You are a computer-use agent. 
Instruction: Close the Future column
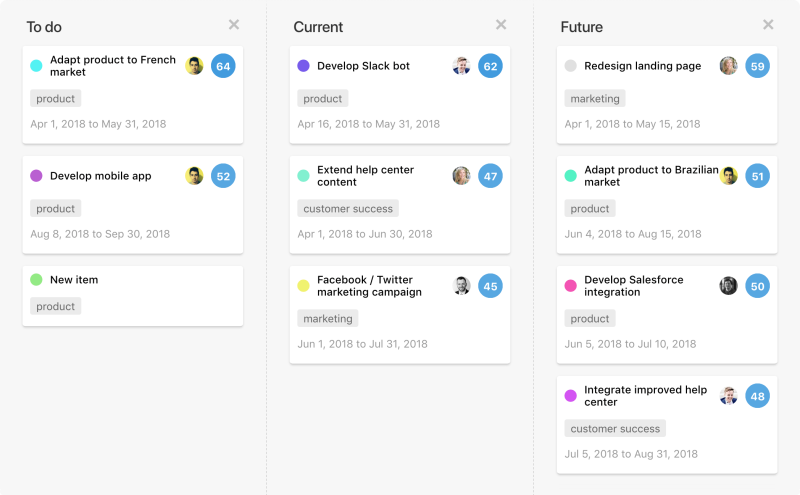click(768, 25)
